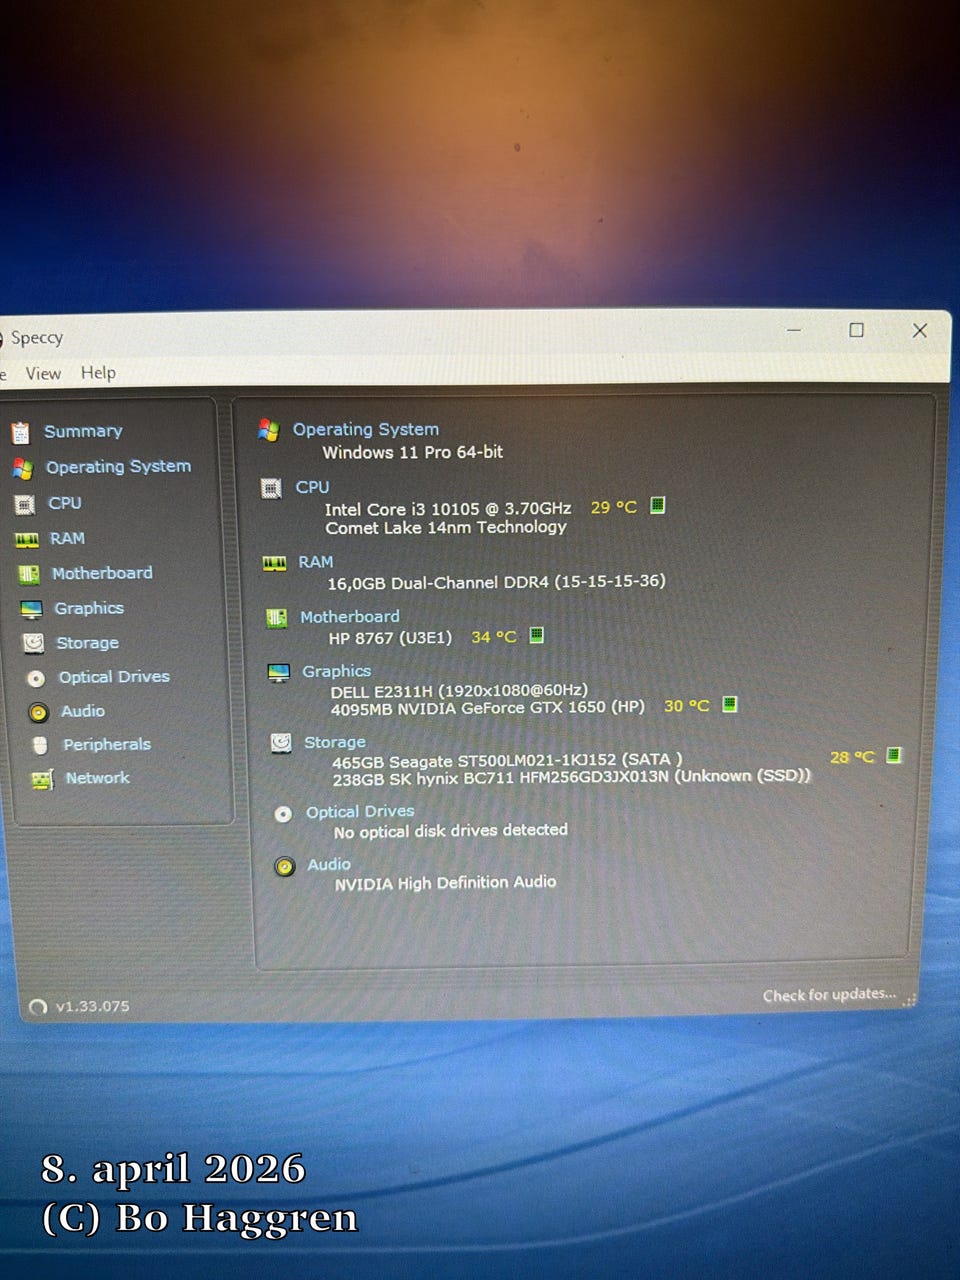Viewport: 960px width, 1280px height.
Task: Click the v1.33.075 version label
Action: (x=92, y=1007)
